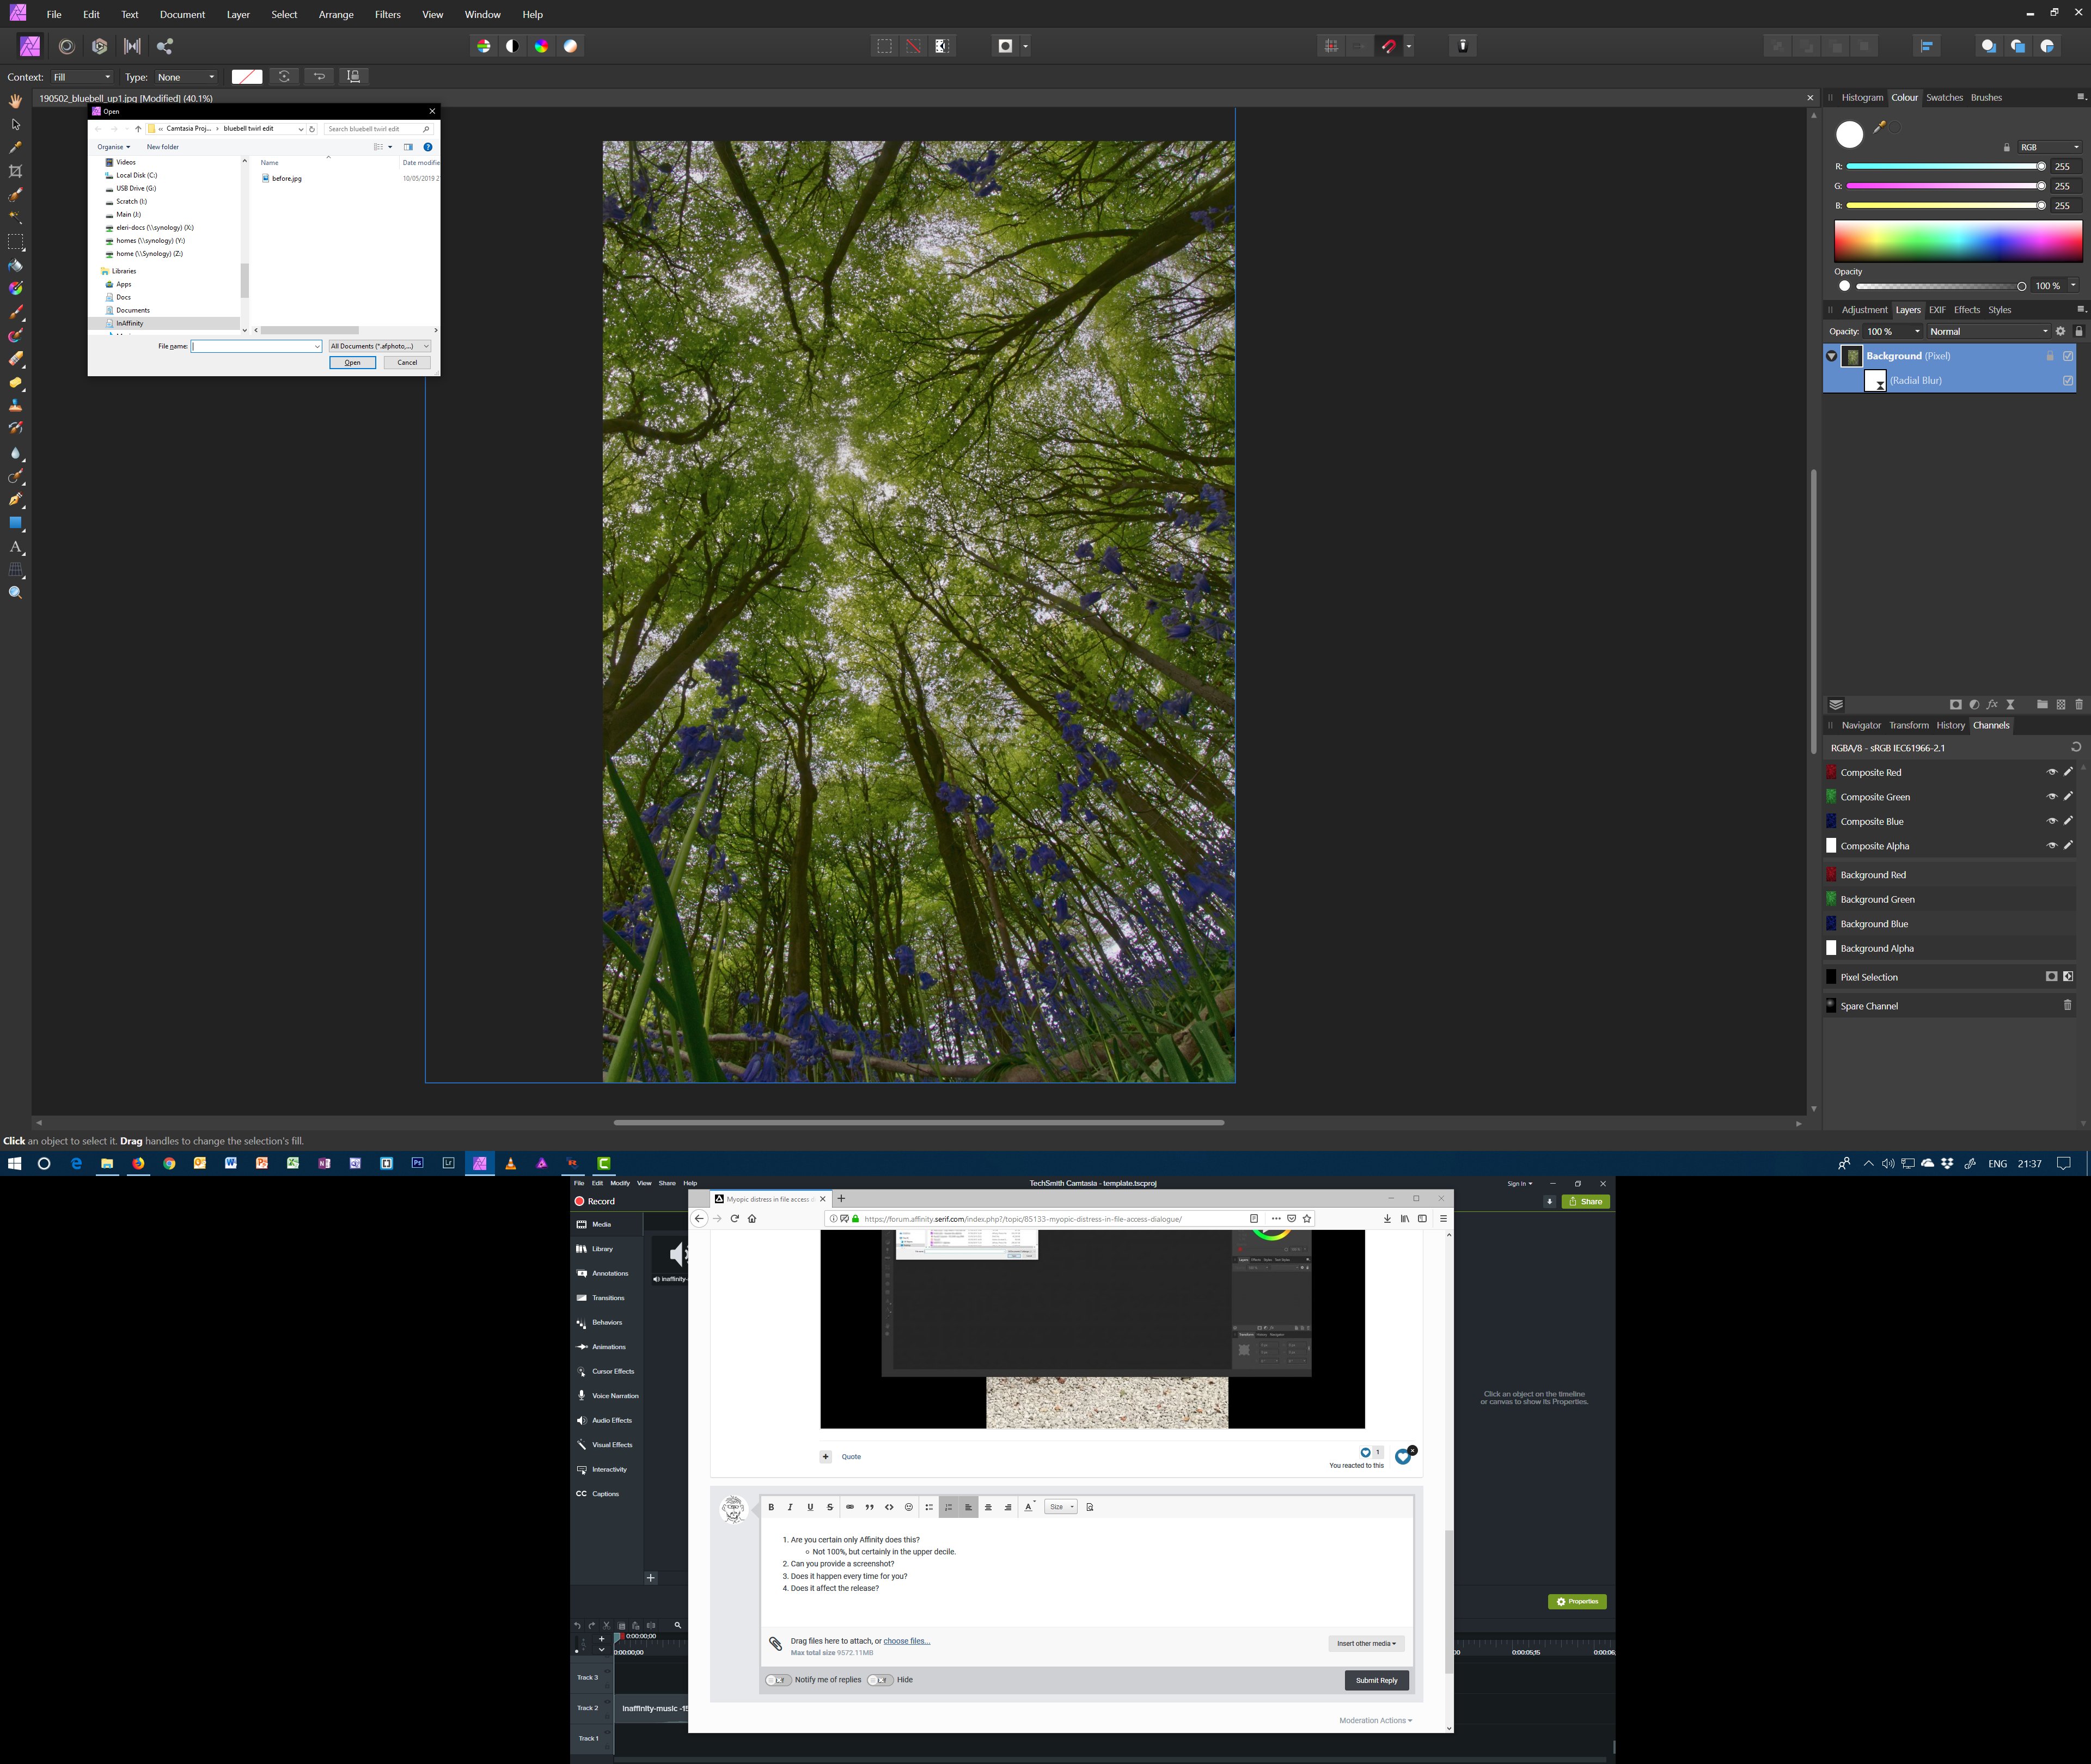This screenshot has width=2091, height=1764.
Task: Apply Auto Levels from toolbar
Action: point(483,46)
